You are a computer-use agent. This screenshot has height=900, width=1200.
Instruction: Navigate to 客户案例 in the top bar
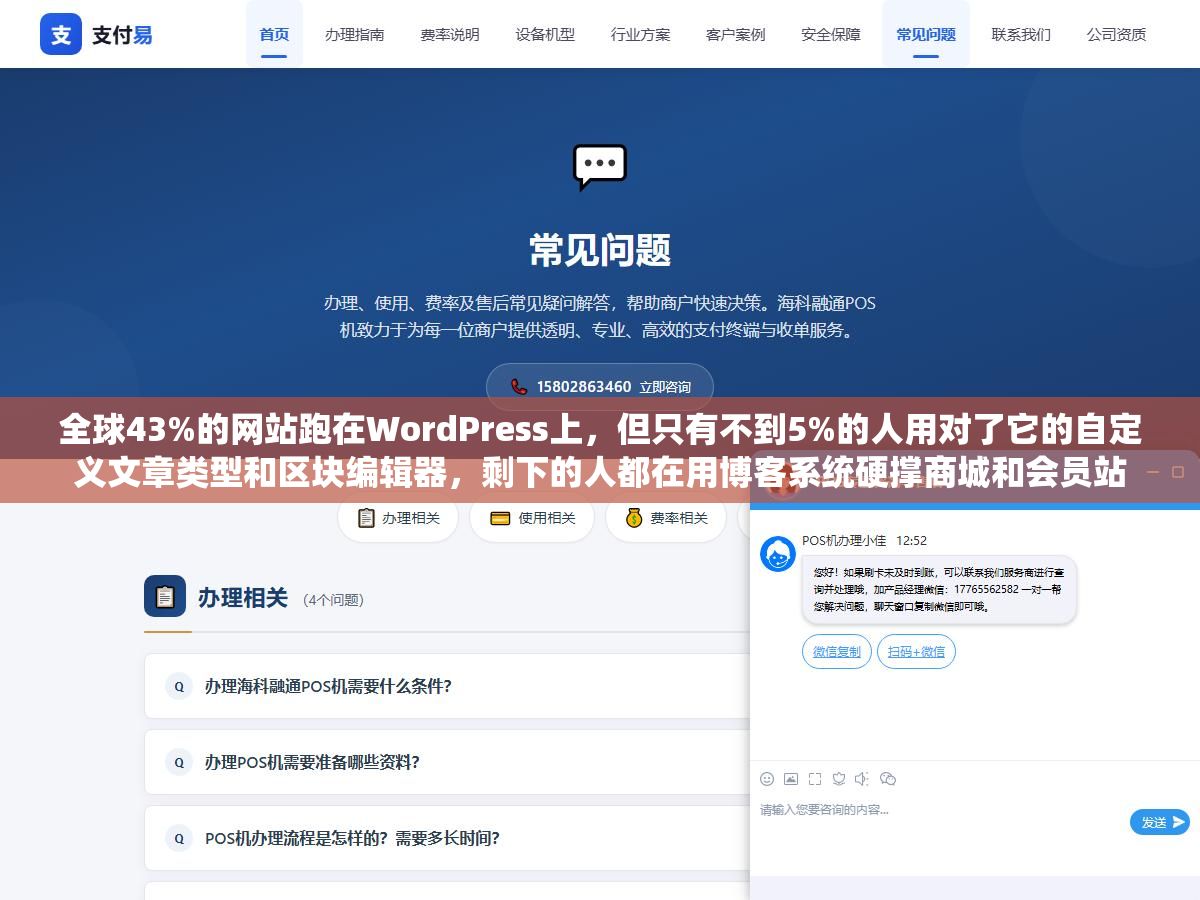coord(736,34)
